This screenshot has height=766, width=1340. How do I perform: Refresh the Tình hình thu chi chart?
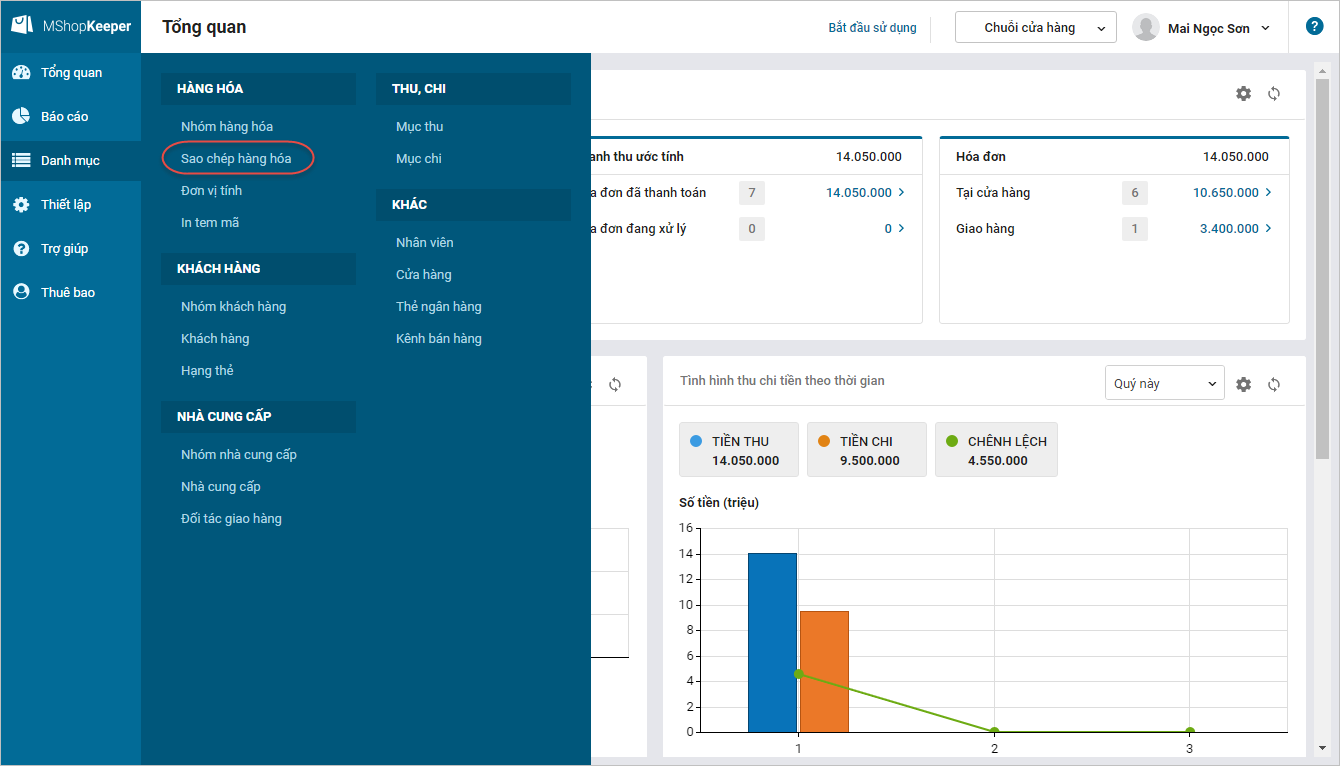click(x=1274, y=384)
